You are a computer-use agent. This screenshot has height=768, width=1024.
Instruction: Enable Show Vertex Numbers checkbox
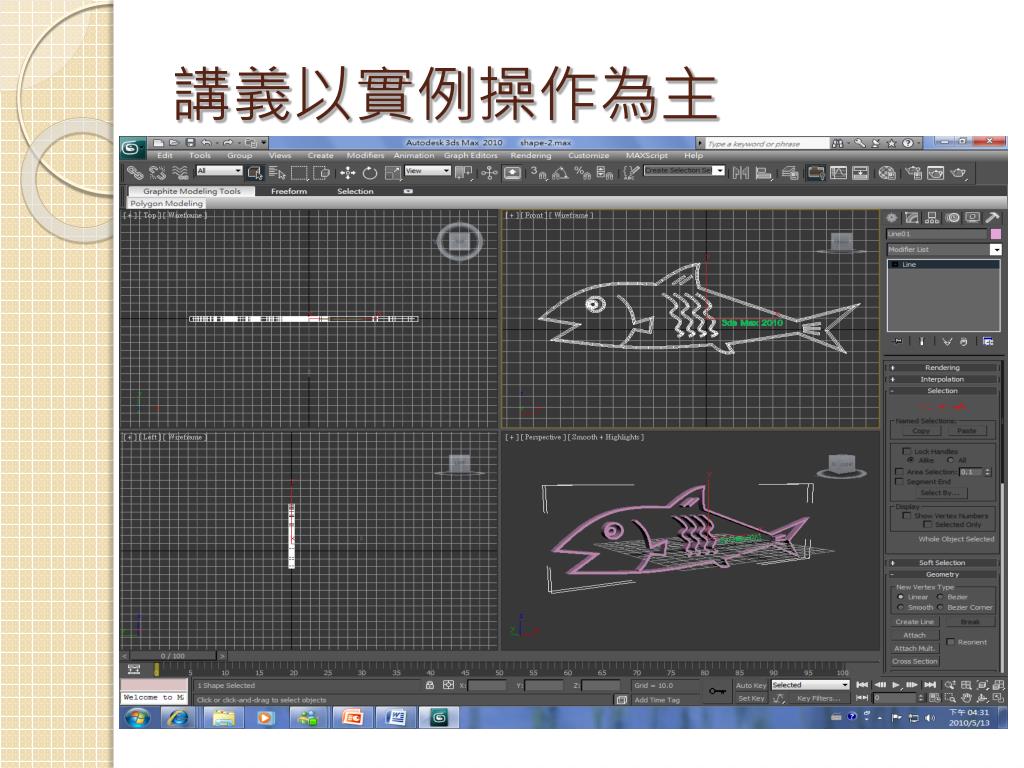click(906, 515)
